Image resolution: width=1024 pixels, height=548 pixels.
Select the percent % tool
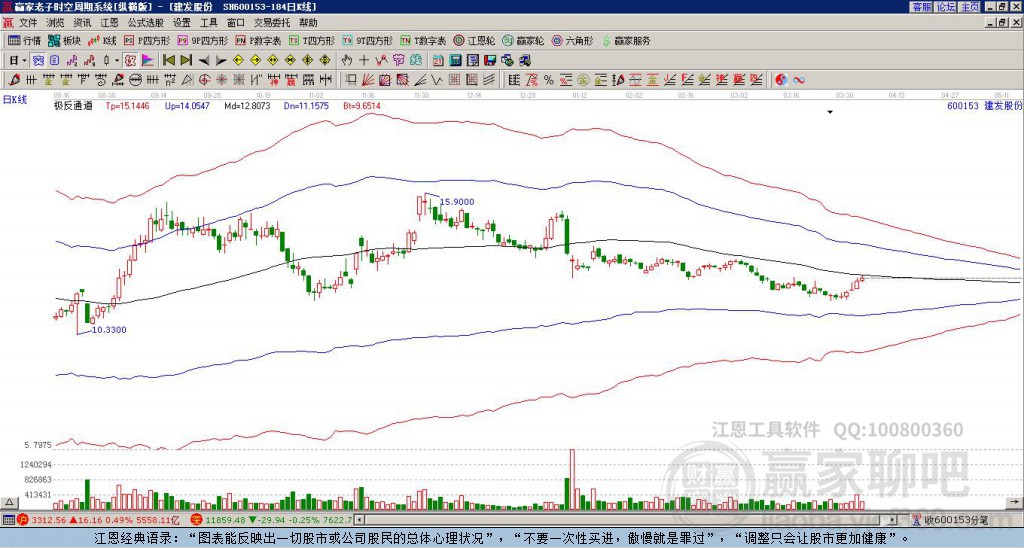point(549,80)
